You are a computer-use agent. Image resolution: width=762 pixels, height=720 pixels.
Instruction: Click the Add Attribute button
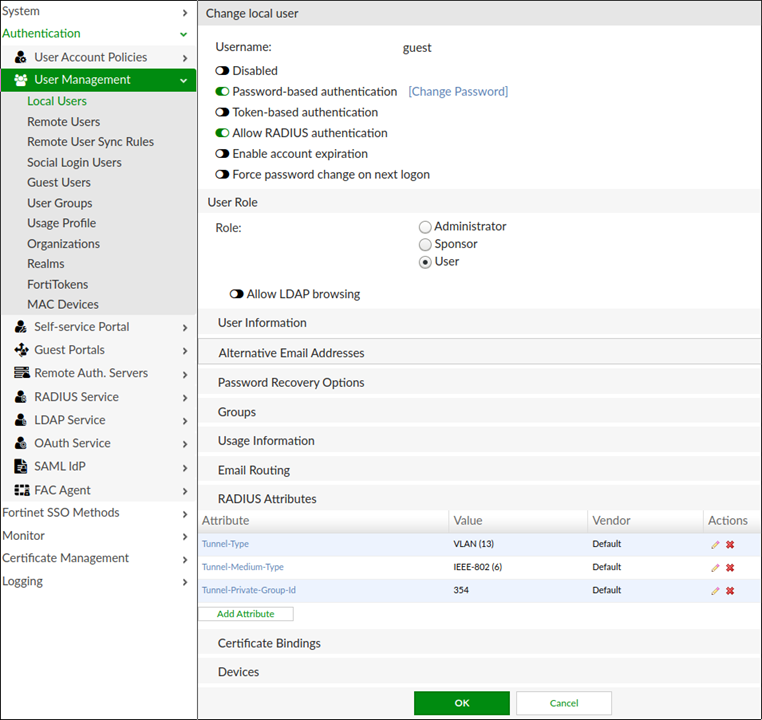pyautogui.click(x=245, y=614)
